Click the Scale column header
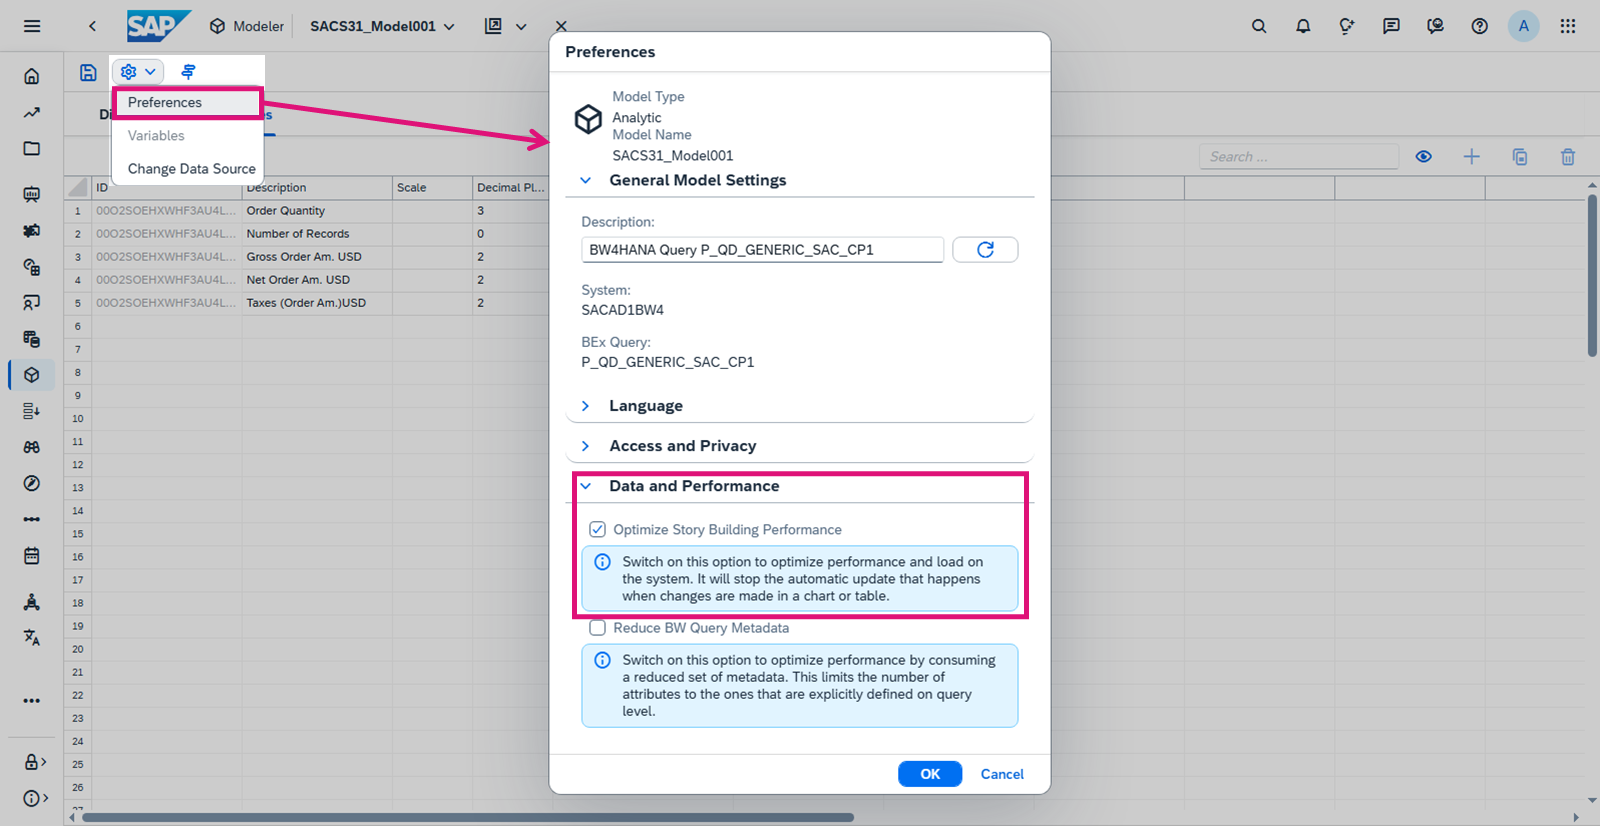Screen dimensions: 1600x826 432,187
